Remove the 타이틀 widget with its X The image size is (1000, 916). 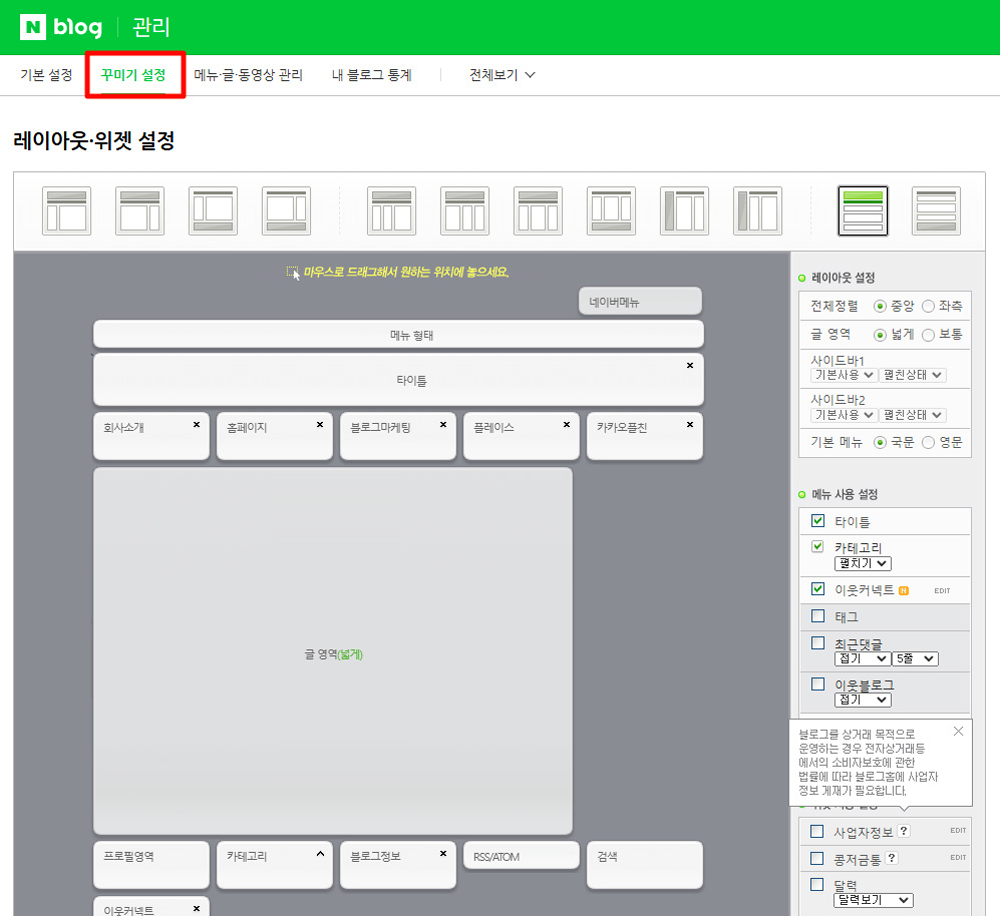[690, 366]
